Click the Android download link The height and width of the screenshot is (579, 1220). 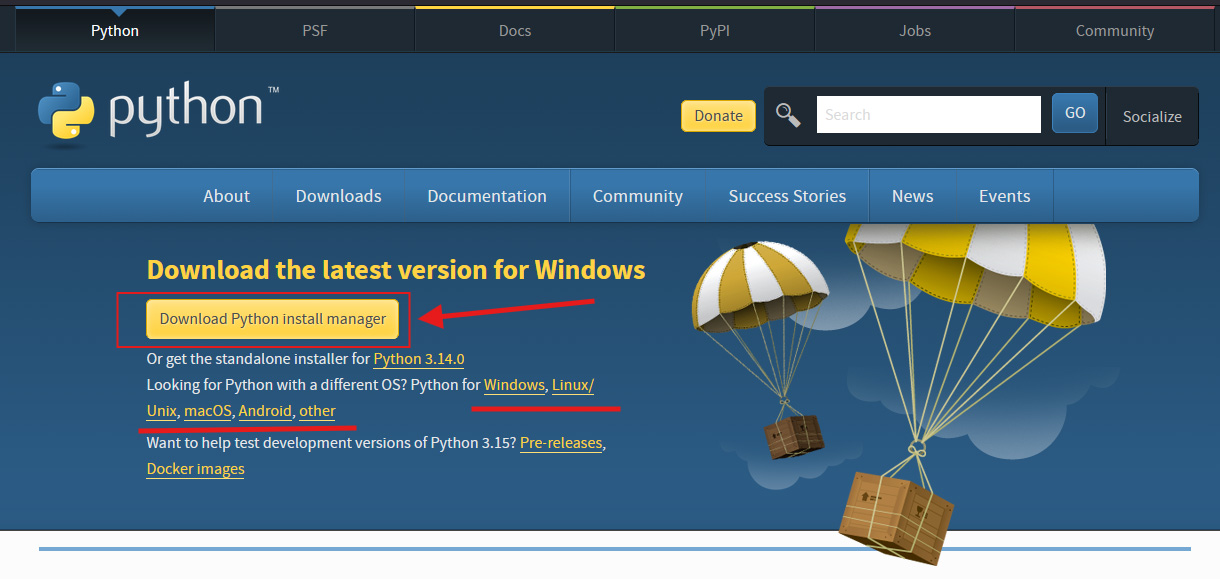point(265,411)
